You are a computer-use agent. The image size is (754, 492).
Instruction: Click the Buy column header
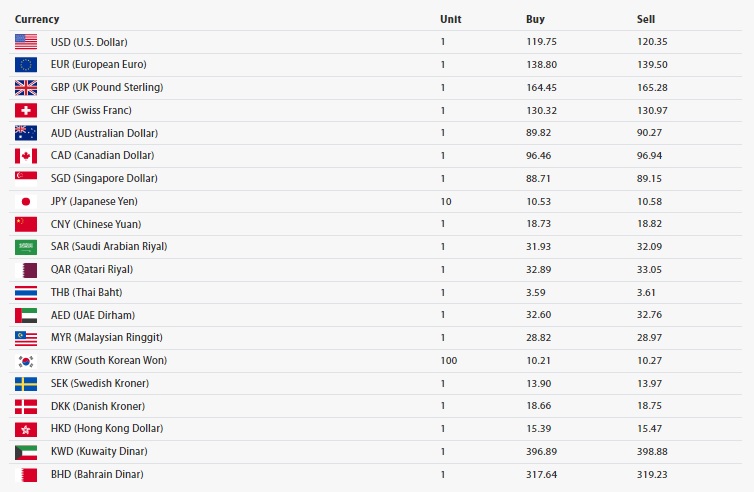pyautogui.click(x=535, y=19)
